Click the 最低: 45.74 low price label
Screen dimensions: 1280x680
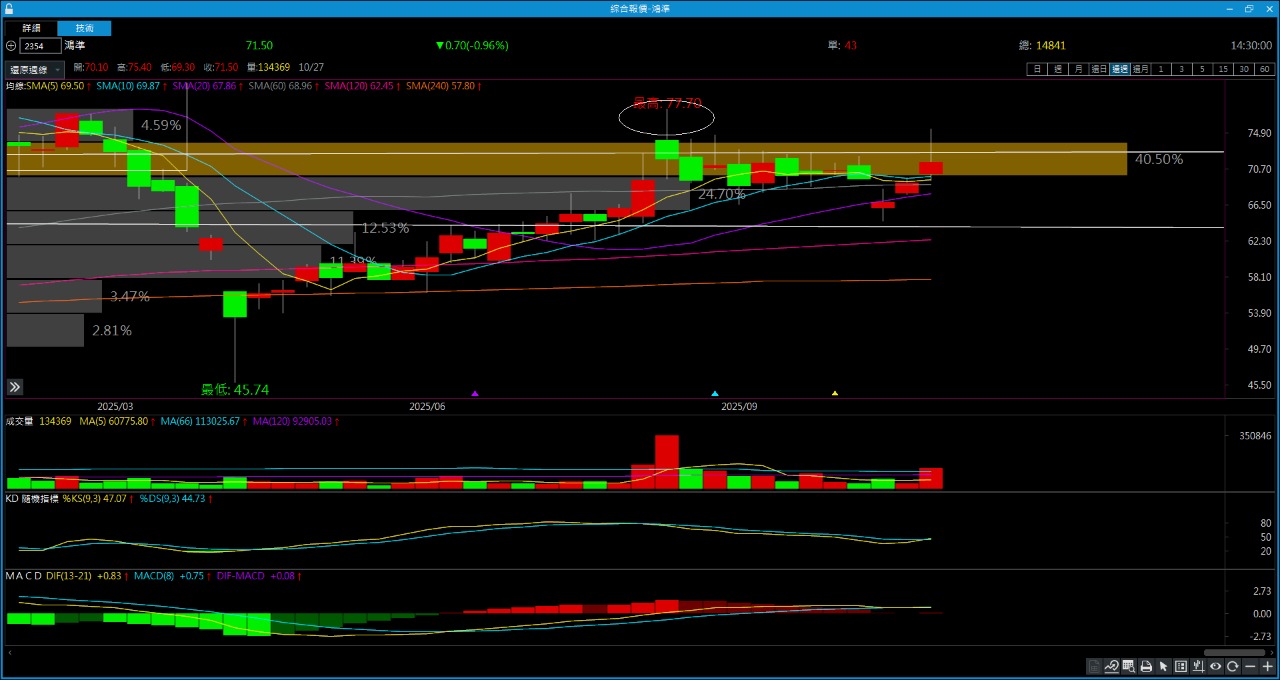(x=235, y=390)
